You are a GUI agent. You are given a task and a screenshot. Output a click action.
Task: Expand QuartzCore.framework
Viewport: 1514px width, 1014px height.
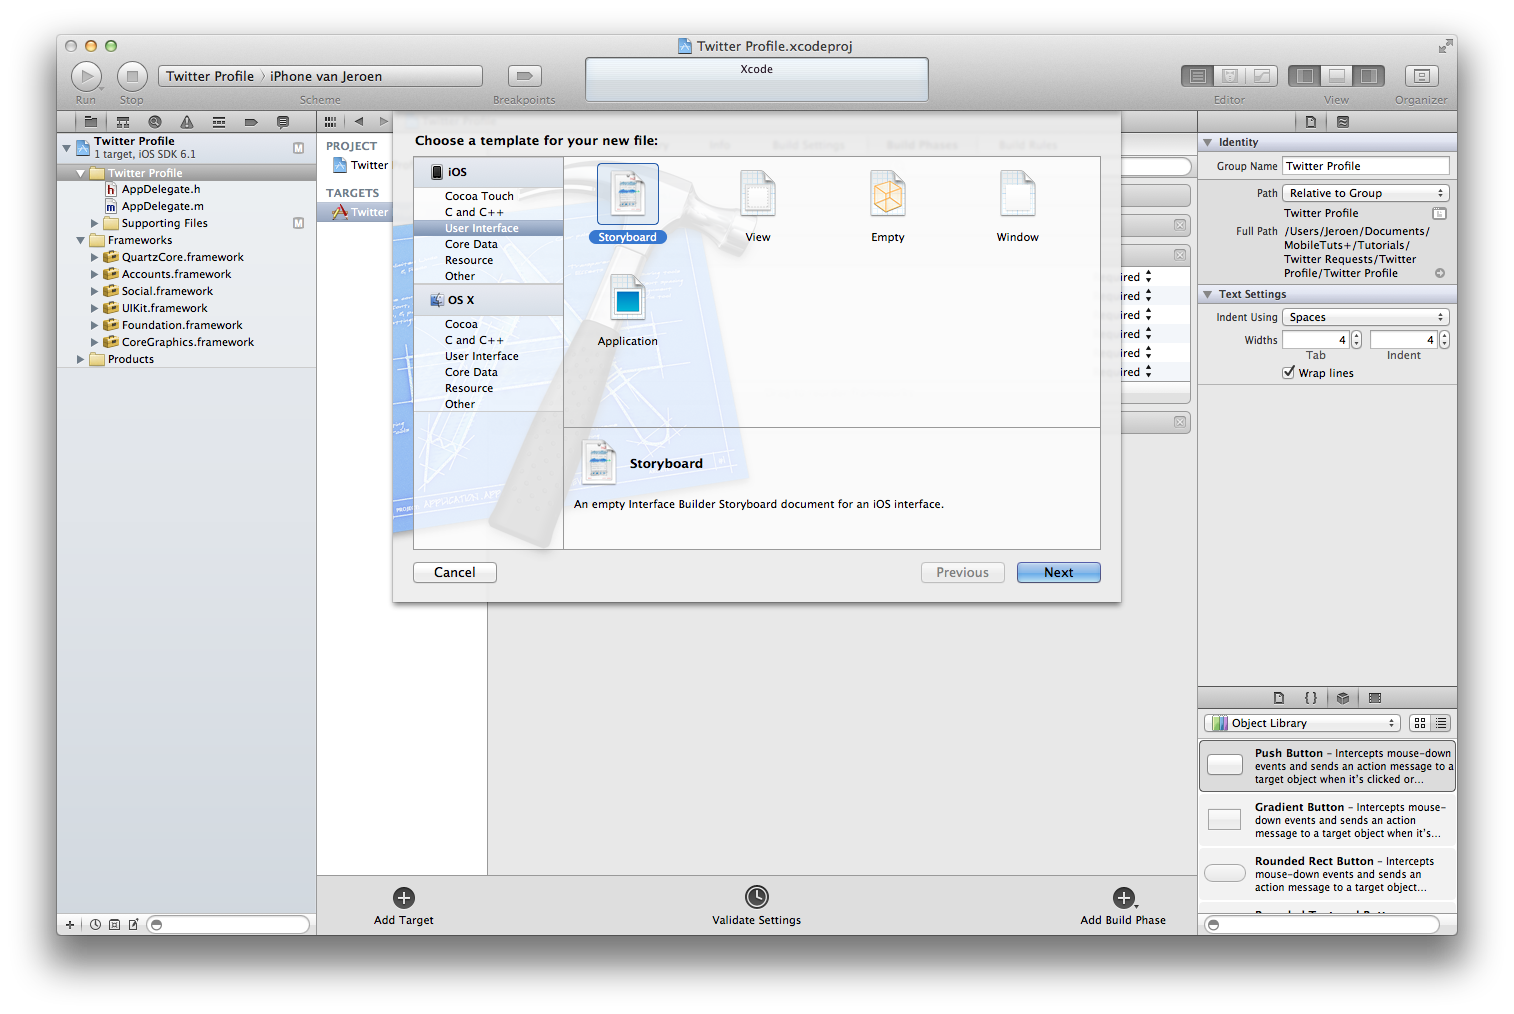pyautogui.click(x=94, y=257)
